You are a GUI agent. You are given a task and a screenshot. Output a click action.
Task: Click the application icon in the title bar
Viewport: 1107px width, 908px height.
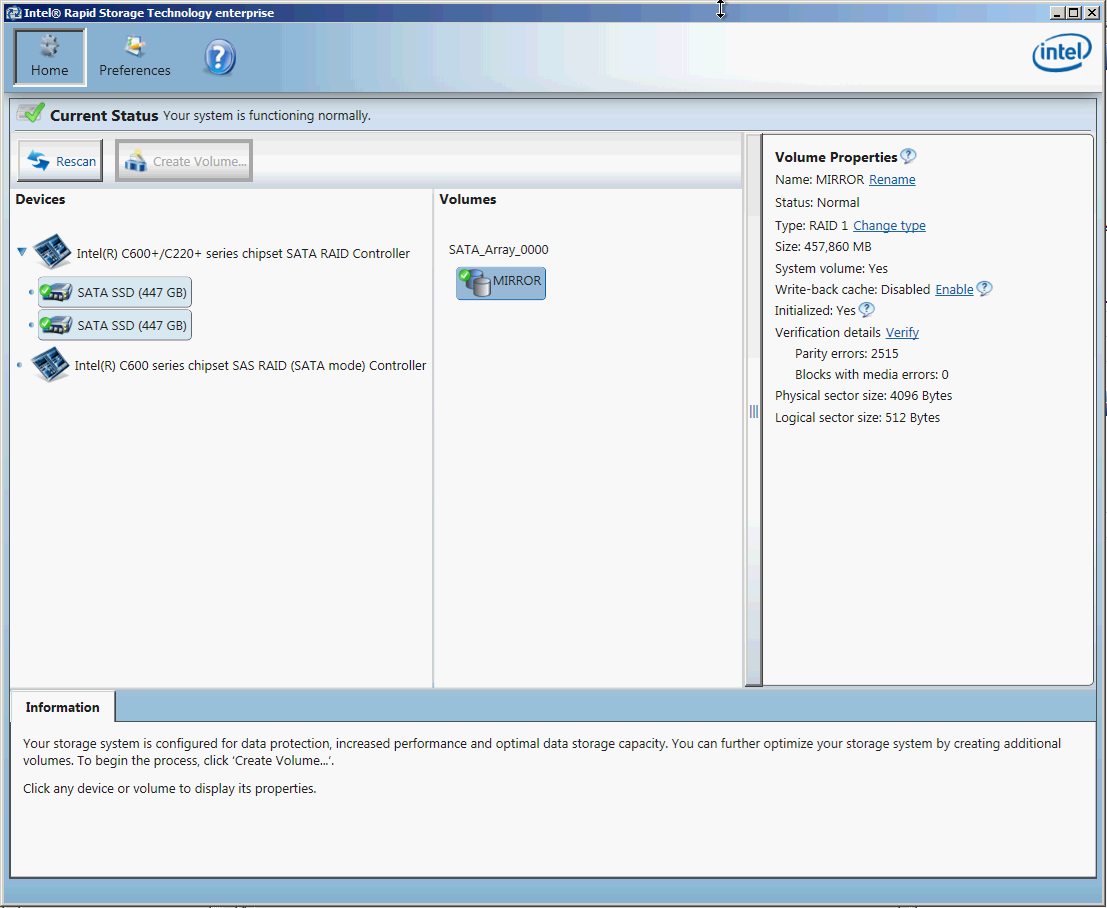coord(13,13)
